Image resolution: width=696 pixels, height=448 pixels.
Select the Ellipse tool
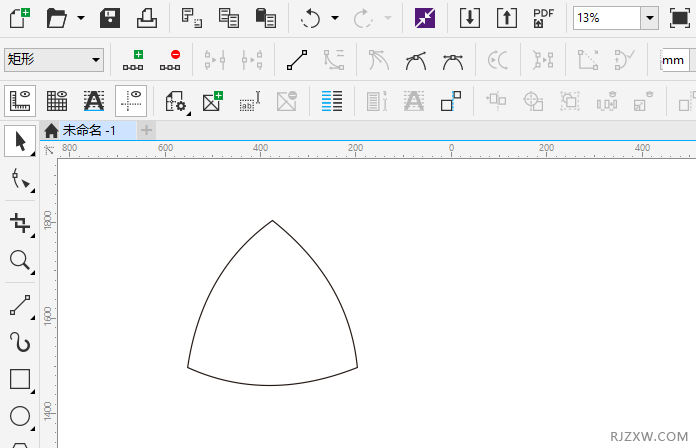point(20,416)
